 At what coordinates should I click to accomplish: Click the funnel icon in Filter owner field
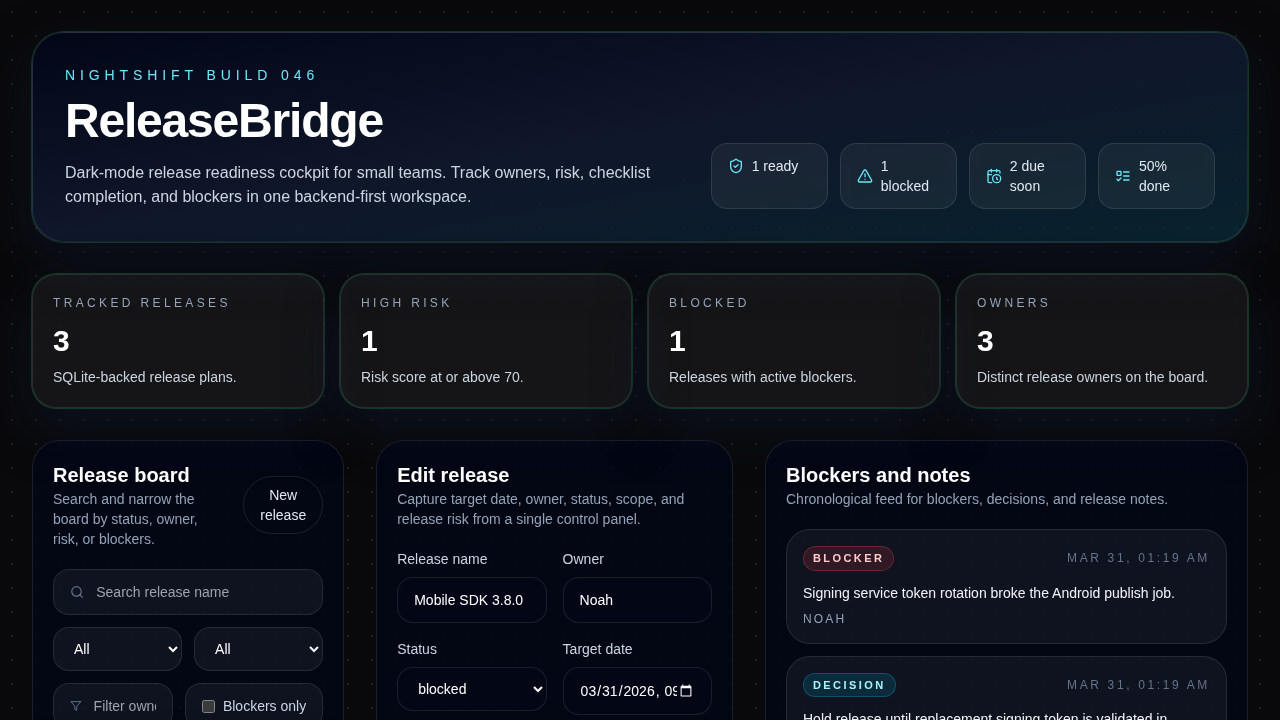76,706
